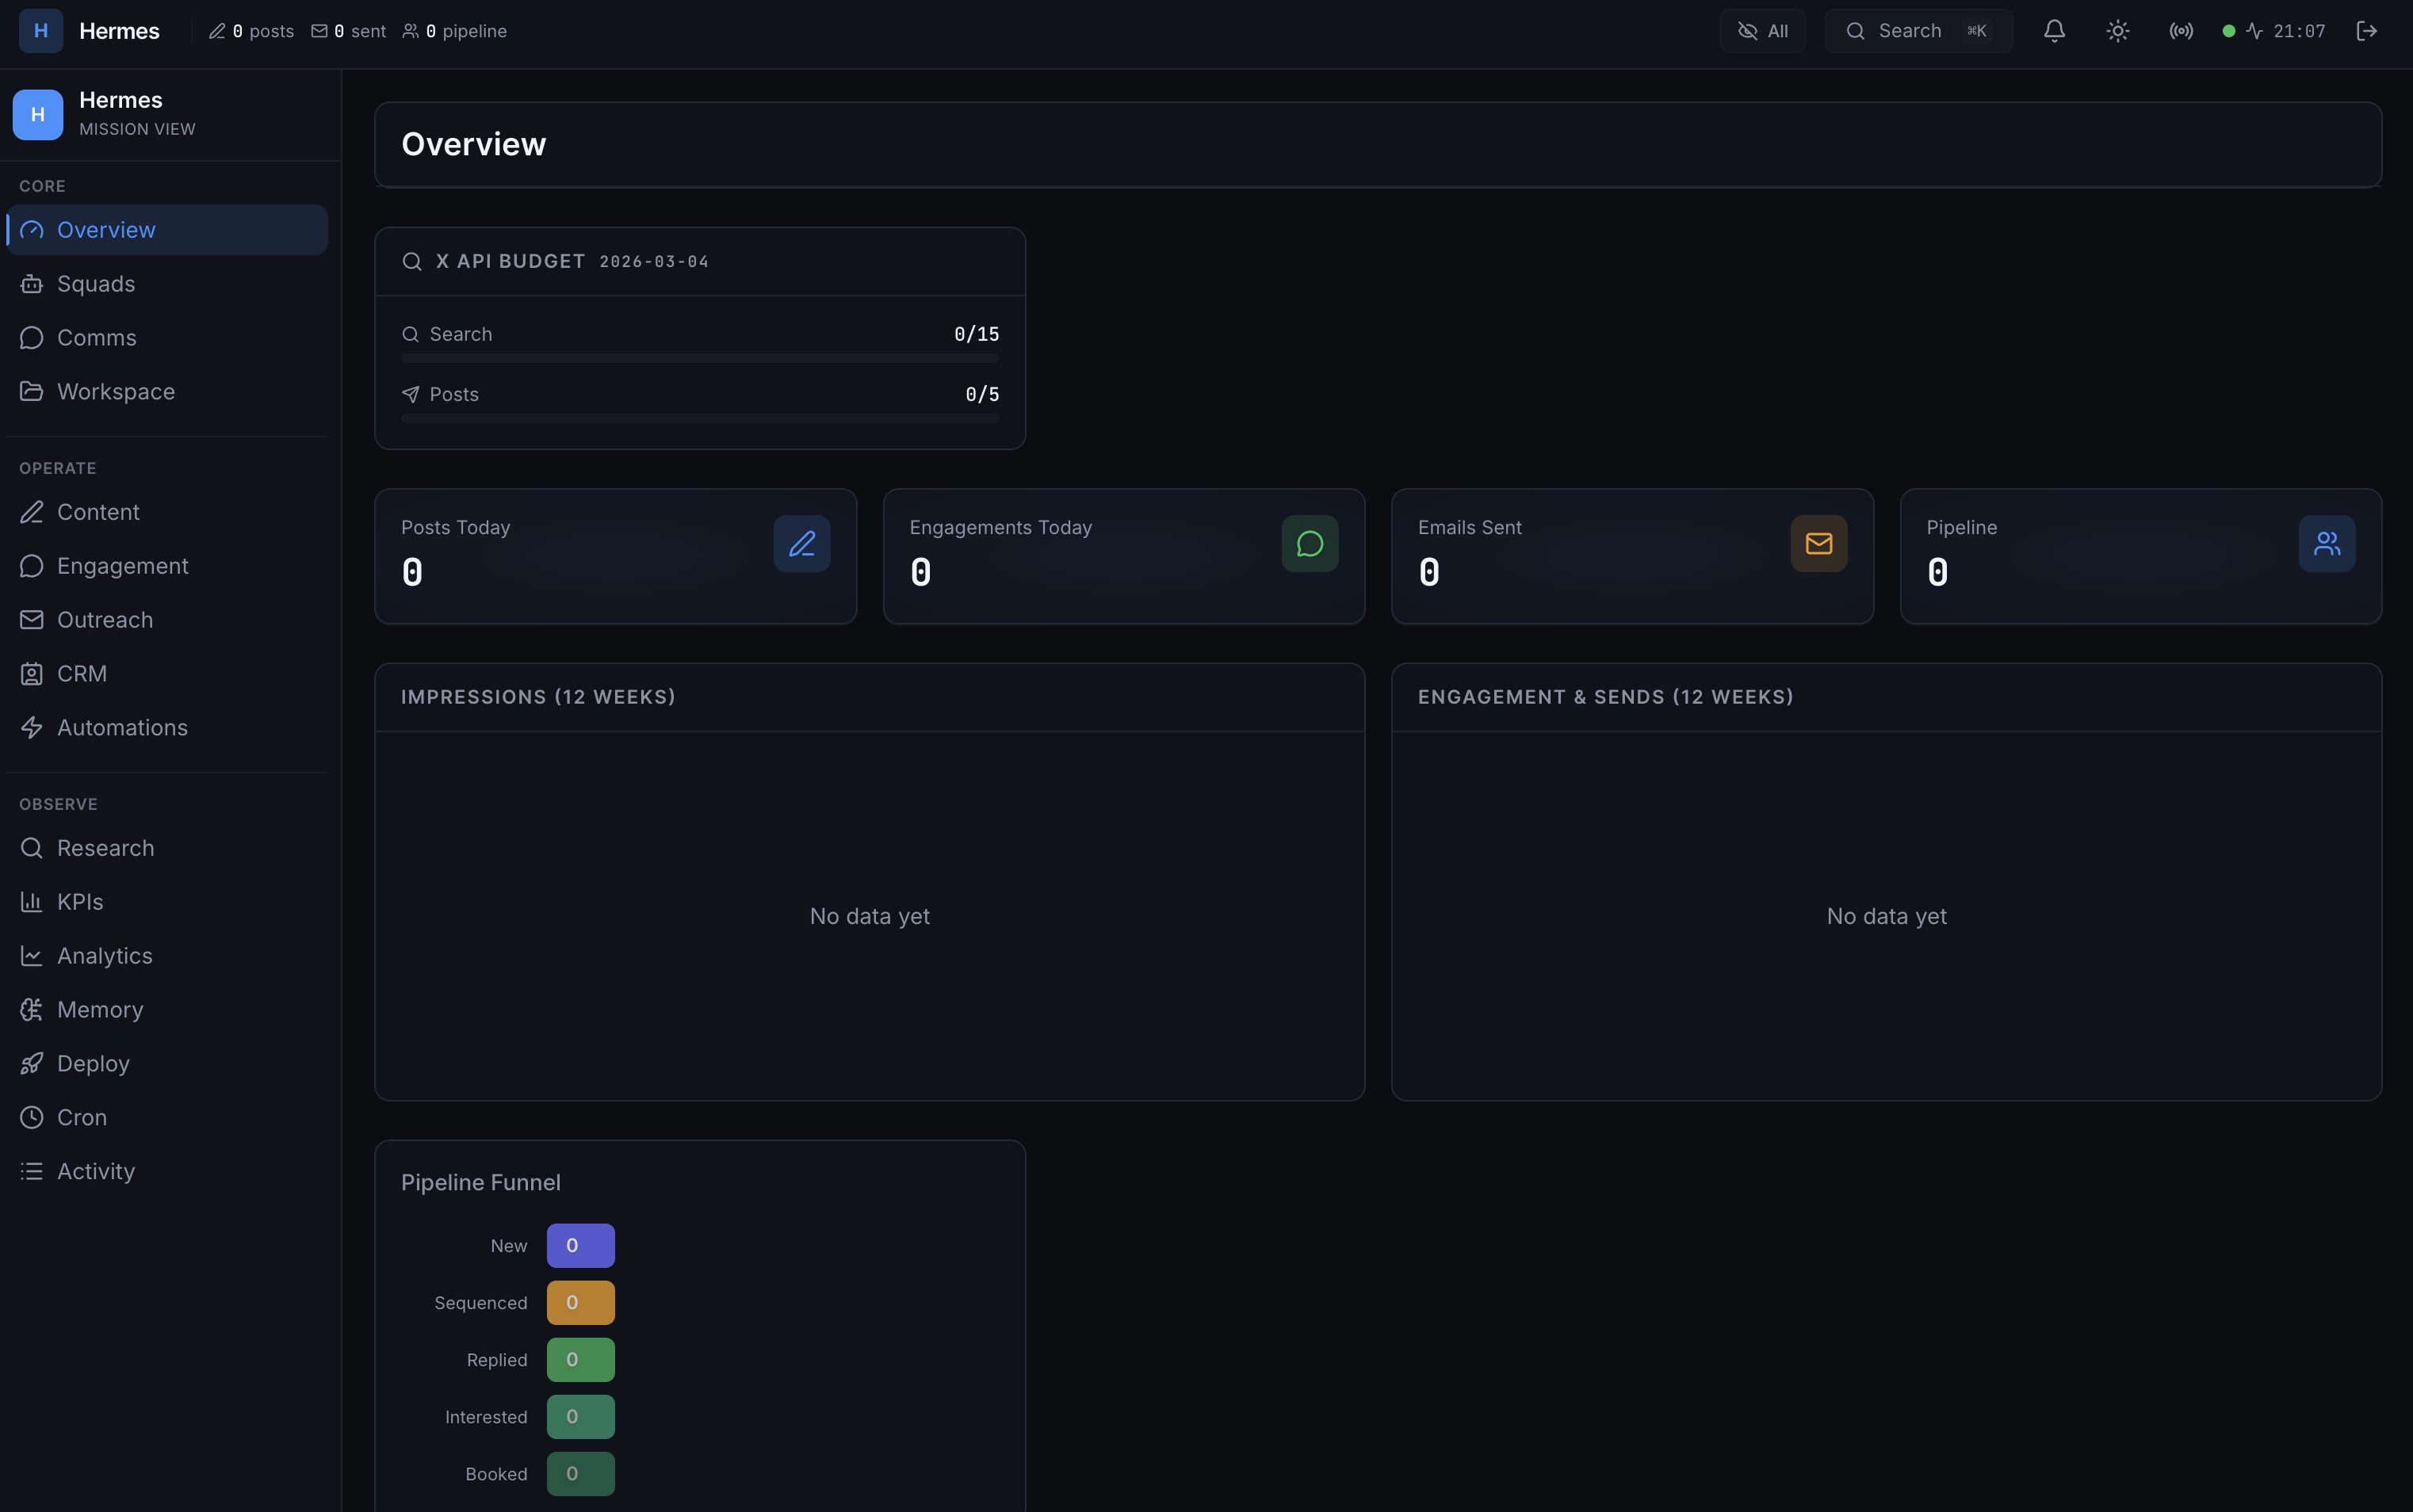Open the Workspace section
Screen dimensions: 2413x1512
coord(167,392)
